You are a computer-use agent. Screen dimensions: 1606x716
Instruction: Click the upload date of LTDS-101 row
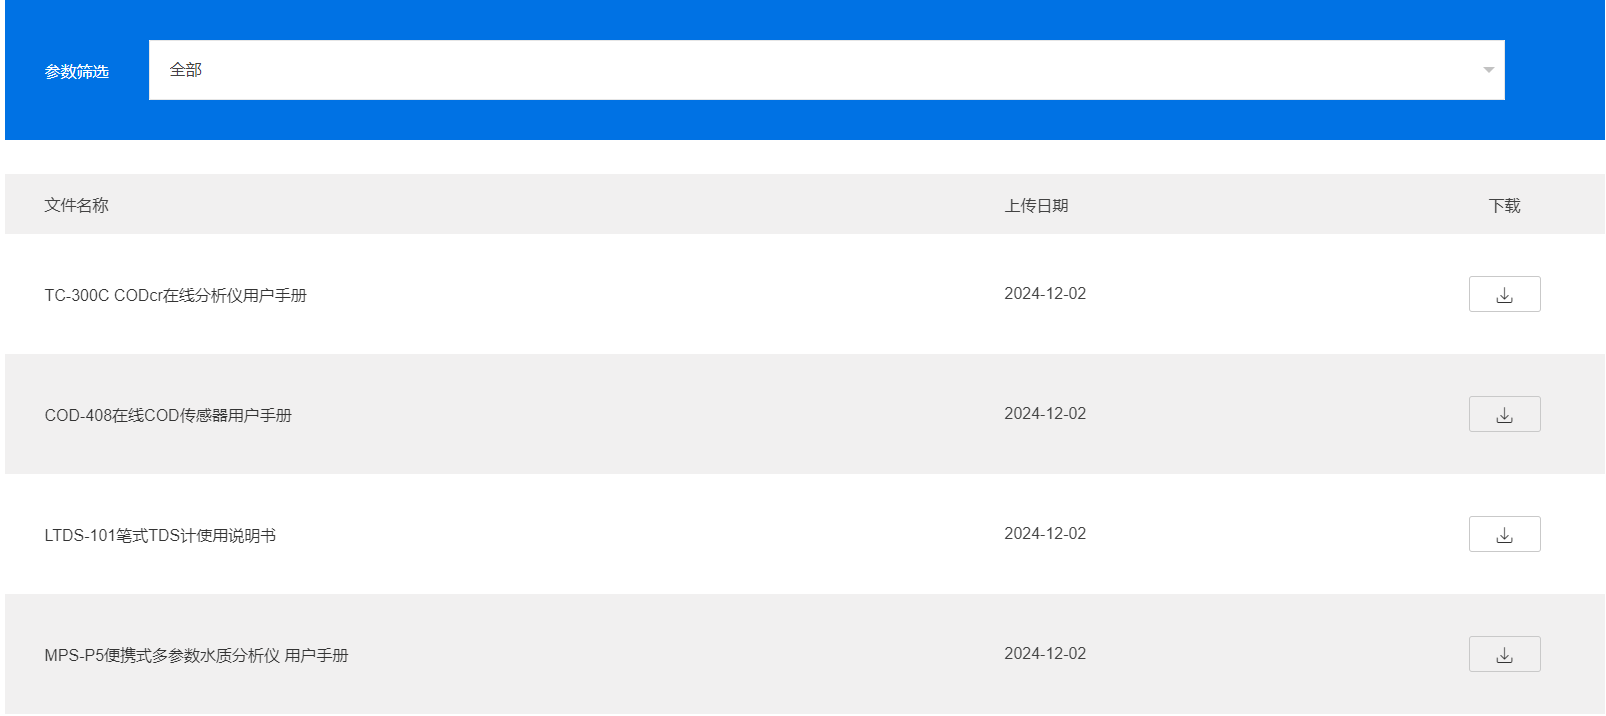click(1045, 534)
